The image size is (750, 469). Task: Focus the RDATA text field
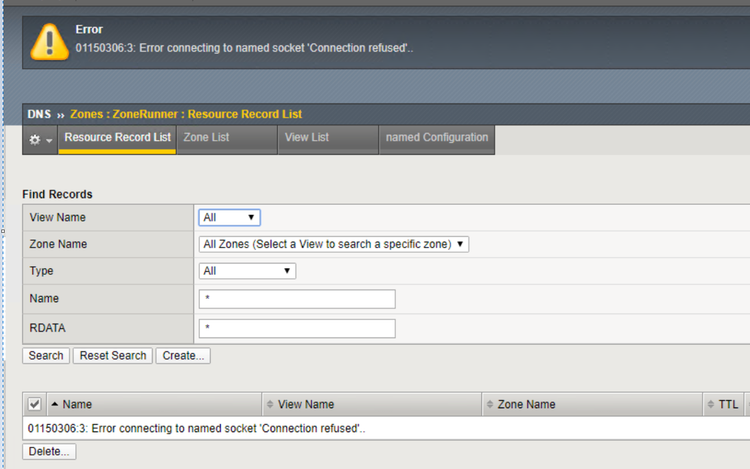click(x=297, y=328)
